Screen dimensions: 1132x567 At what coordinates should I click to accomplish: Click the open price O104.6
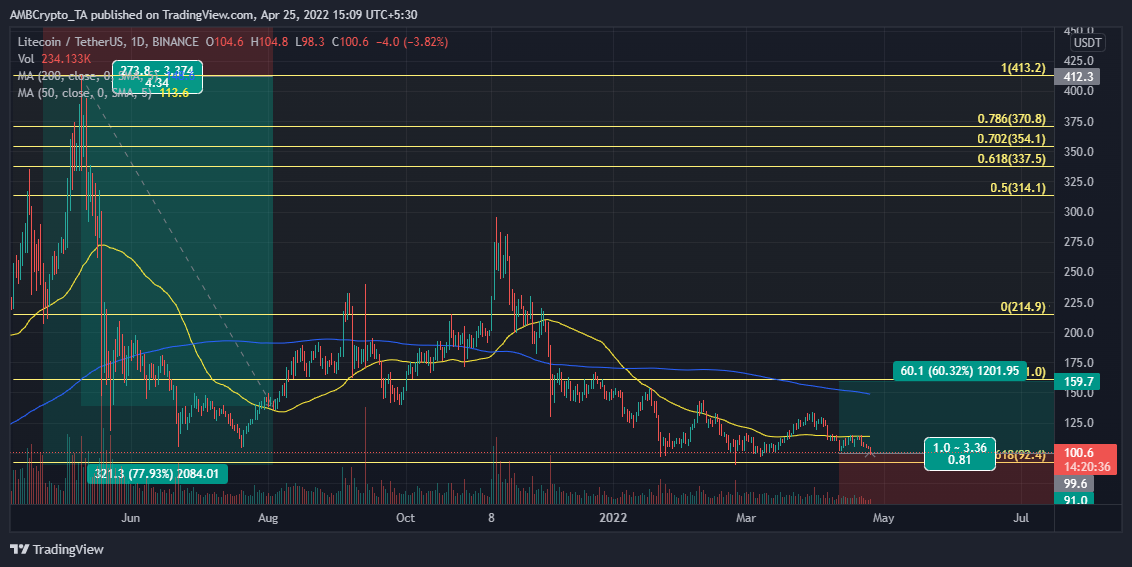point(225,42)
